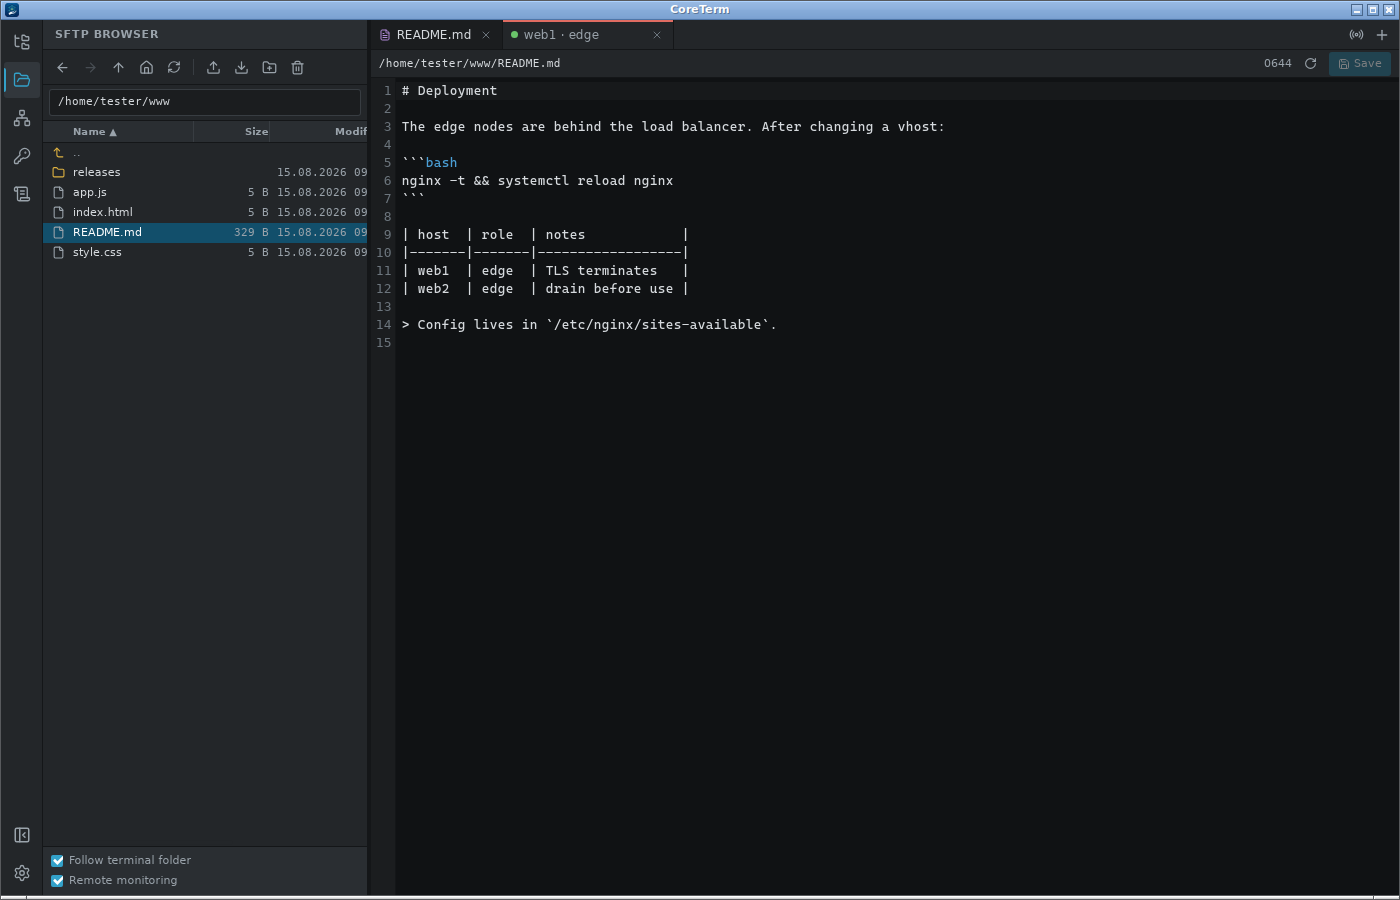
Task: Click the file path /home/tester/www/README.md label
Action: tap(469, 63)
